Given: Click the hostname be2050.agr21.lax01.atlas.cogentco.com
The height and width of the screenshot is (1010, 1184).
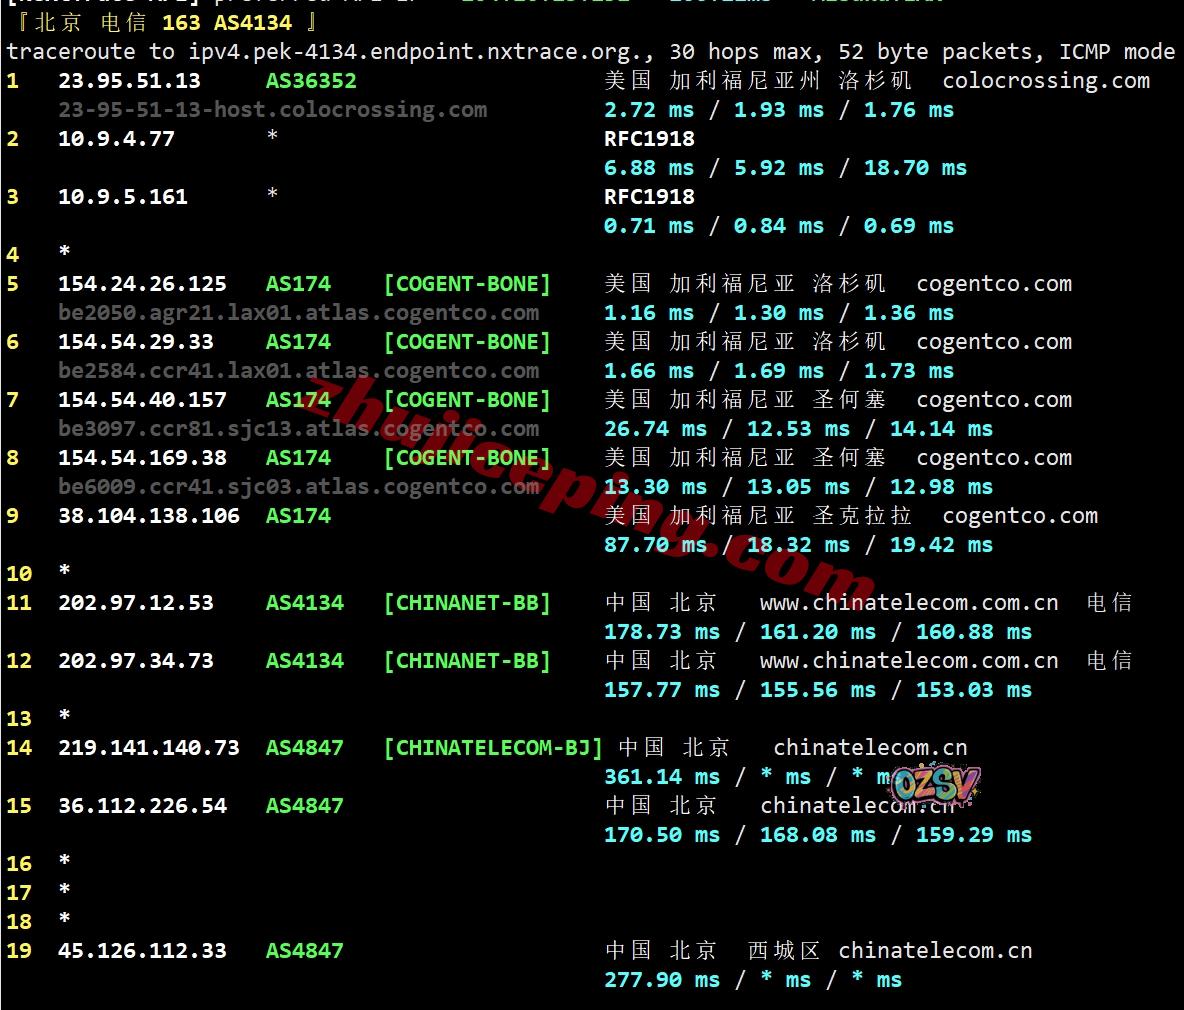Looking at the screenshot, I should (298, 313).
